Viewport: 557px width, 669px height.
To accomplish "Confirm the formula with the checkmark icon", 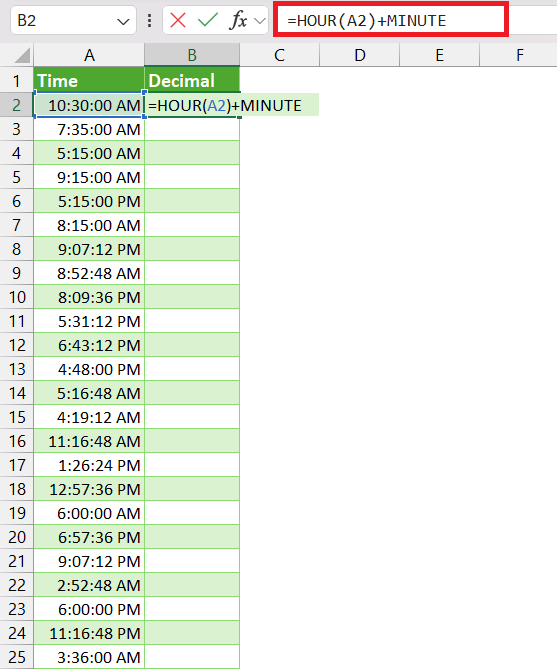I will 208,20.
